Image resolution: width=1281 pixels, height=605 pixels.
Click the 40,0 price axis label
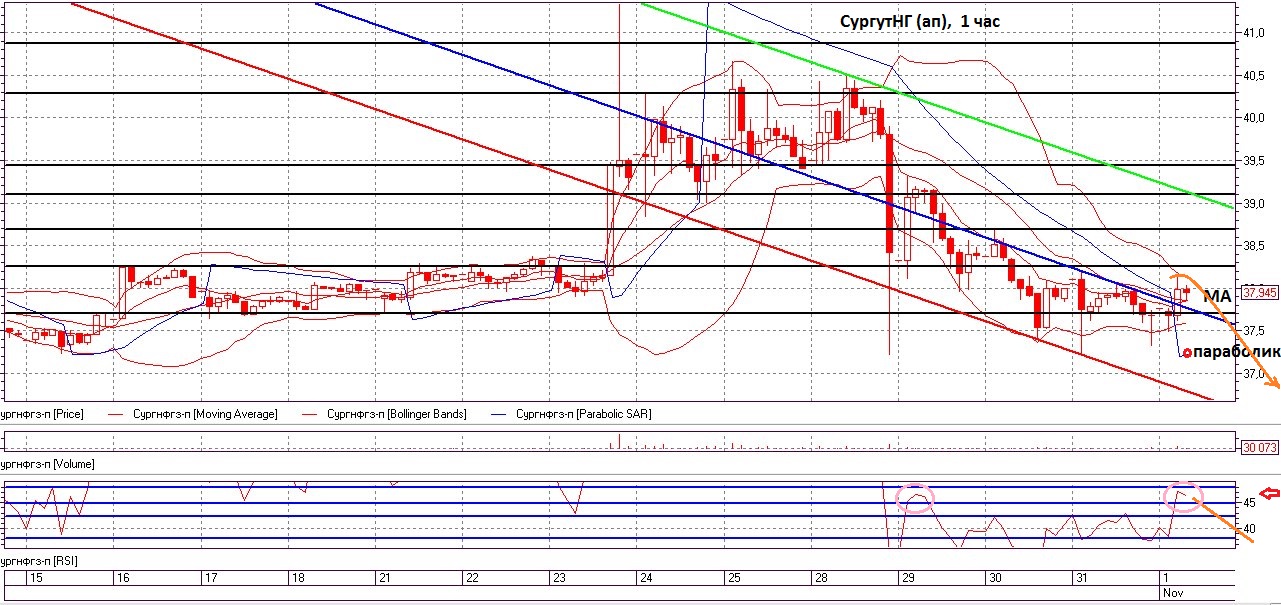tap(1255, 118)
